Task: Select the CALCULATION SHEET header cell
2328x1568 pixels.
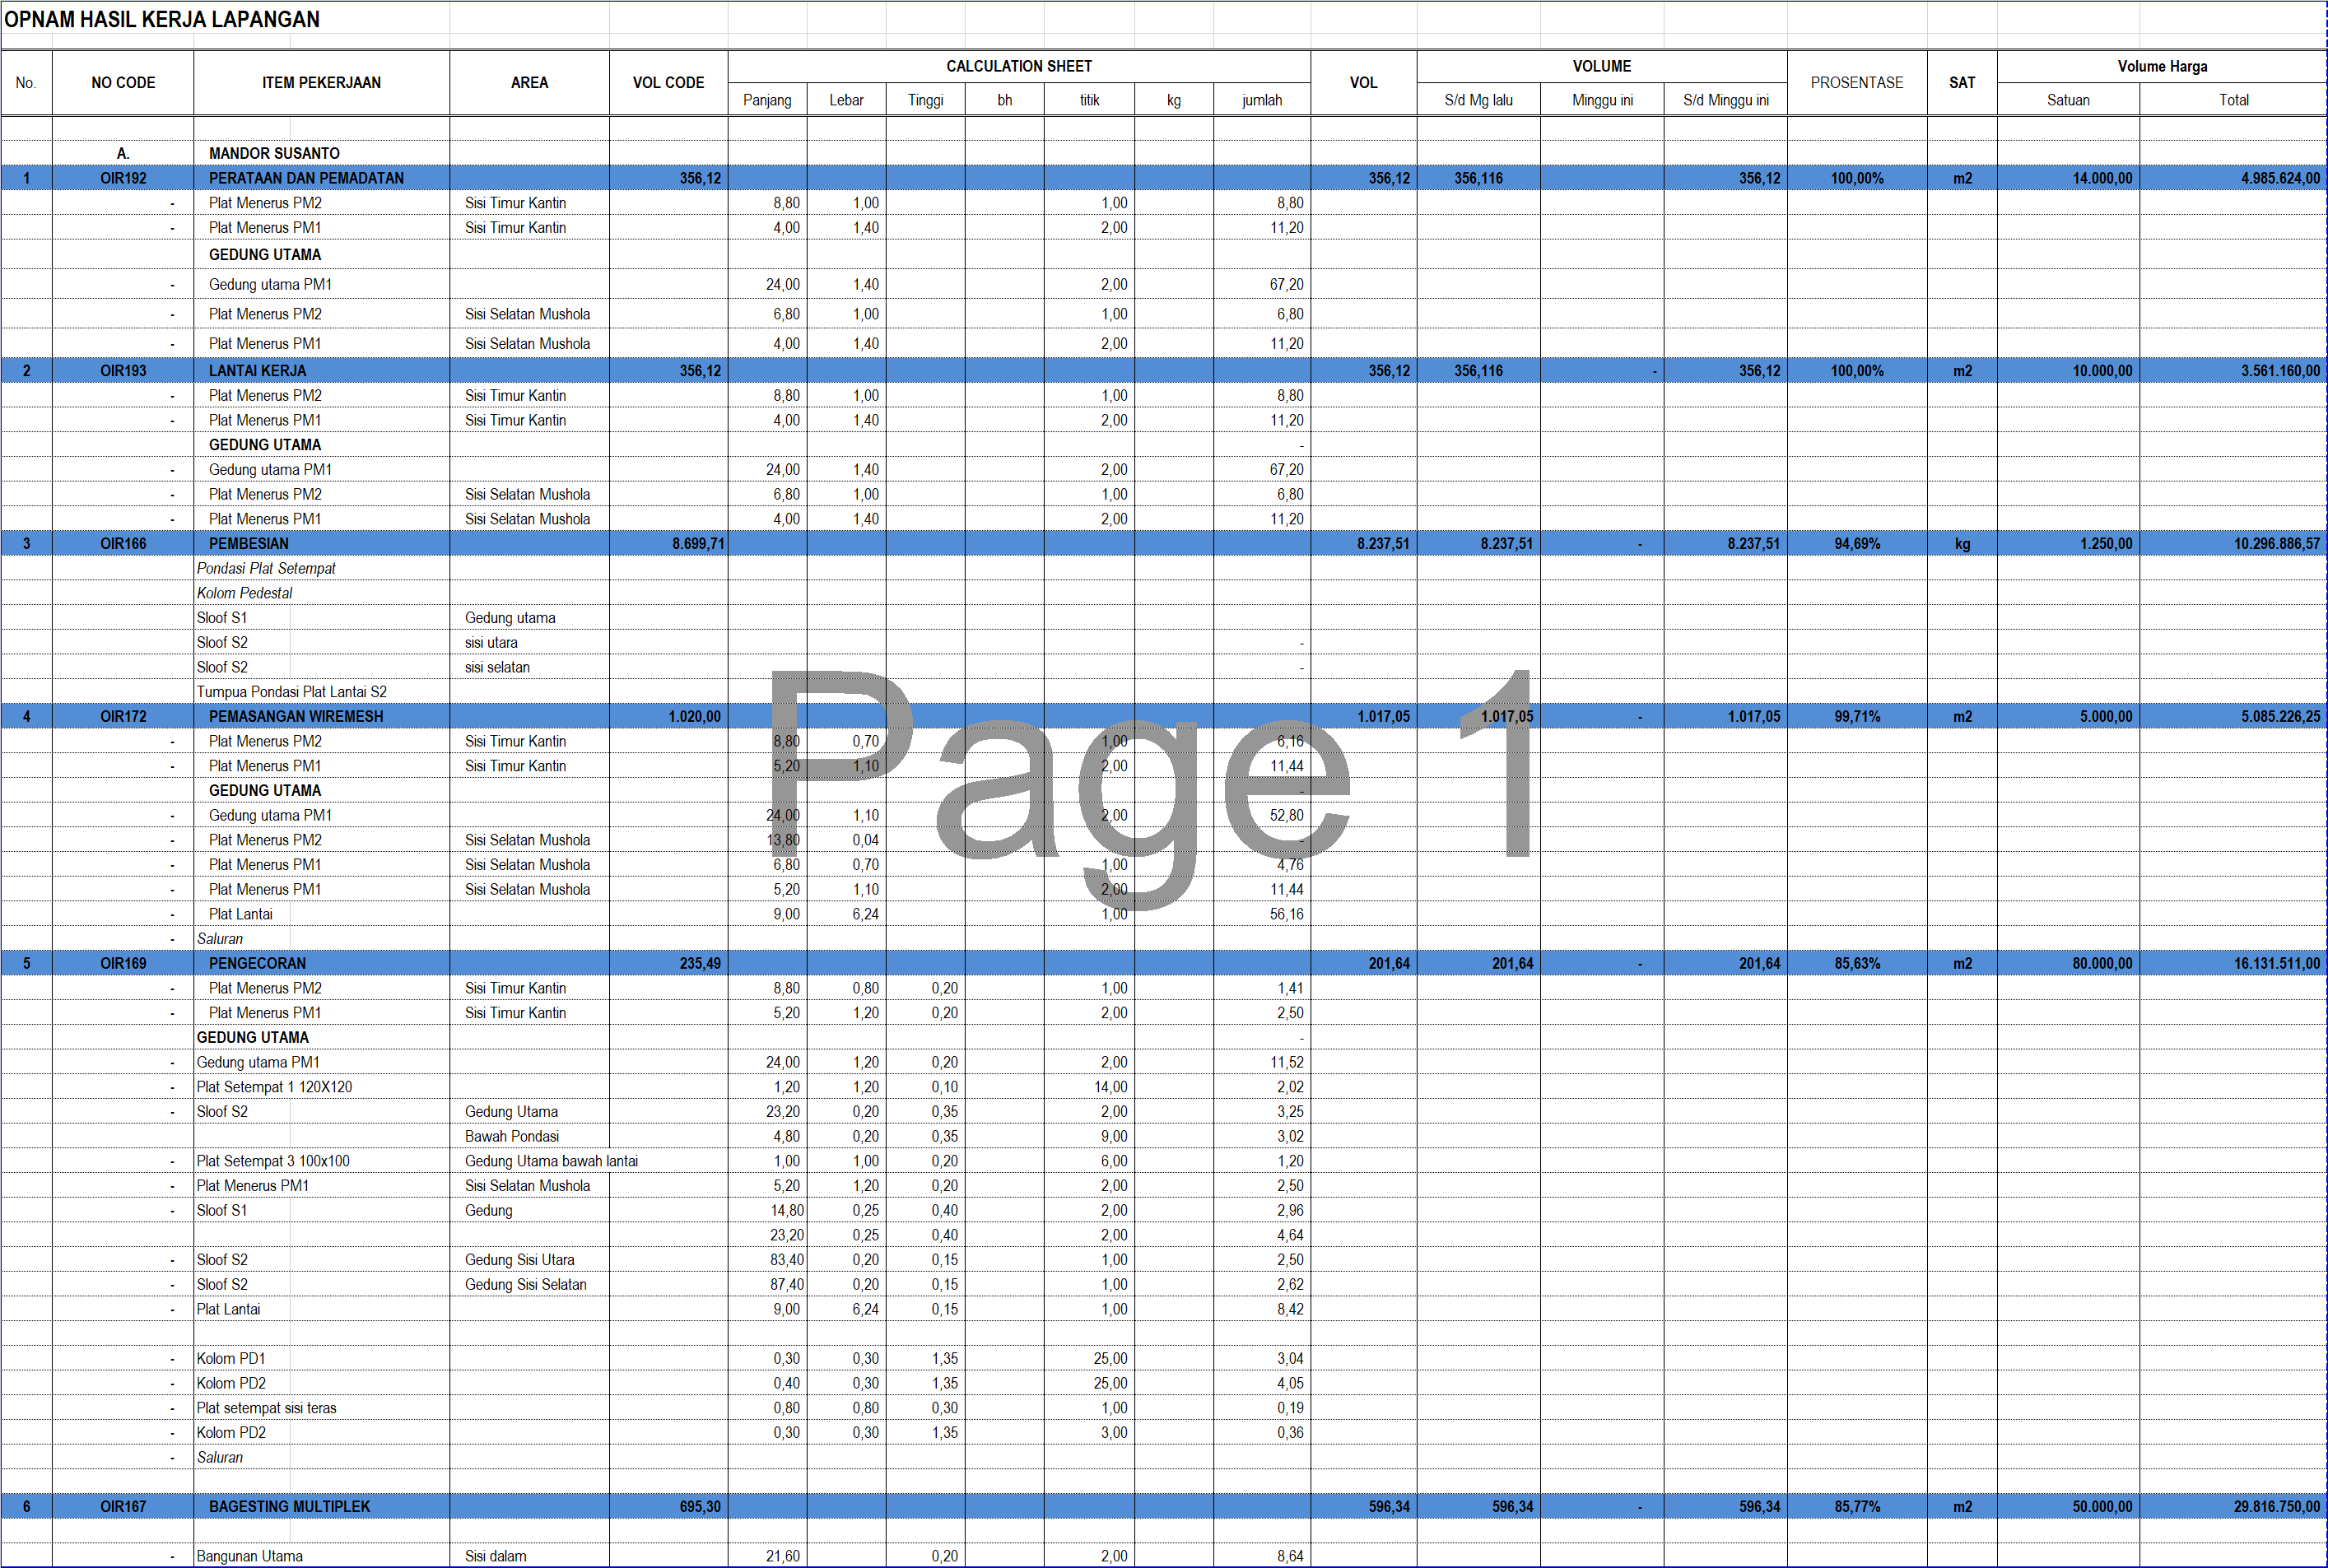Action: click(x=1018, y=66)
